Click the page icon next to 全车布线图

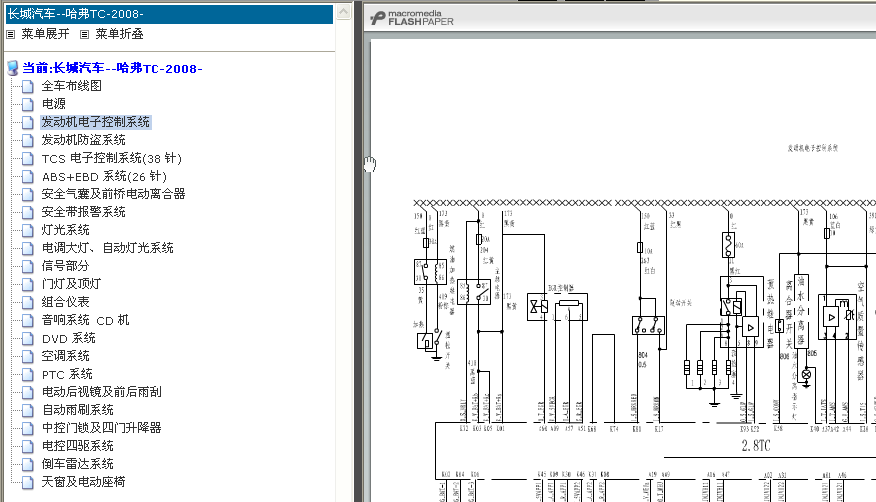click(27, 86)
